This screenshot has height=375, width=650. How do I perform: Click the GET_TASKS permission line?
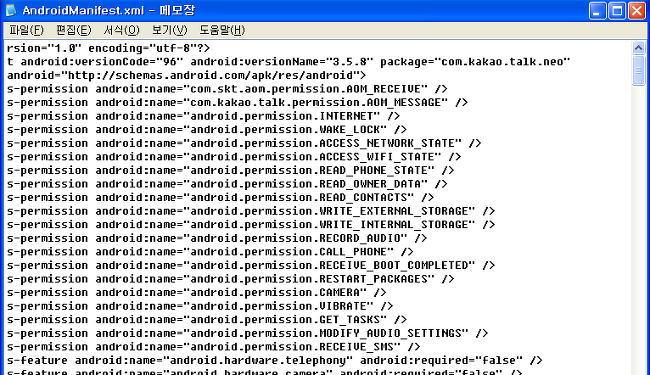coord(207,320)
